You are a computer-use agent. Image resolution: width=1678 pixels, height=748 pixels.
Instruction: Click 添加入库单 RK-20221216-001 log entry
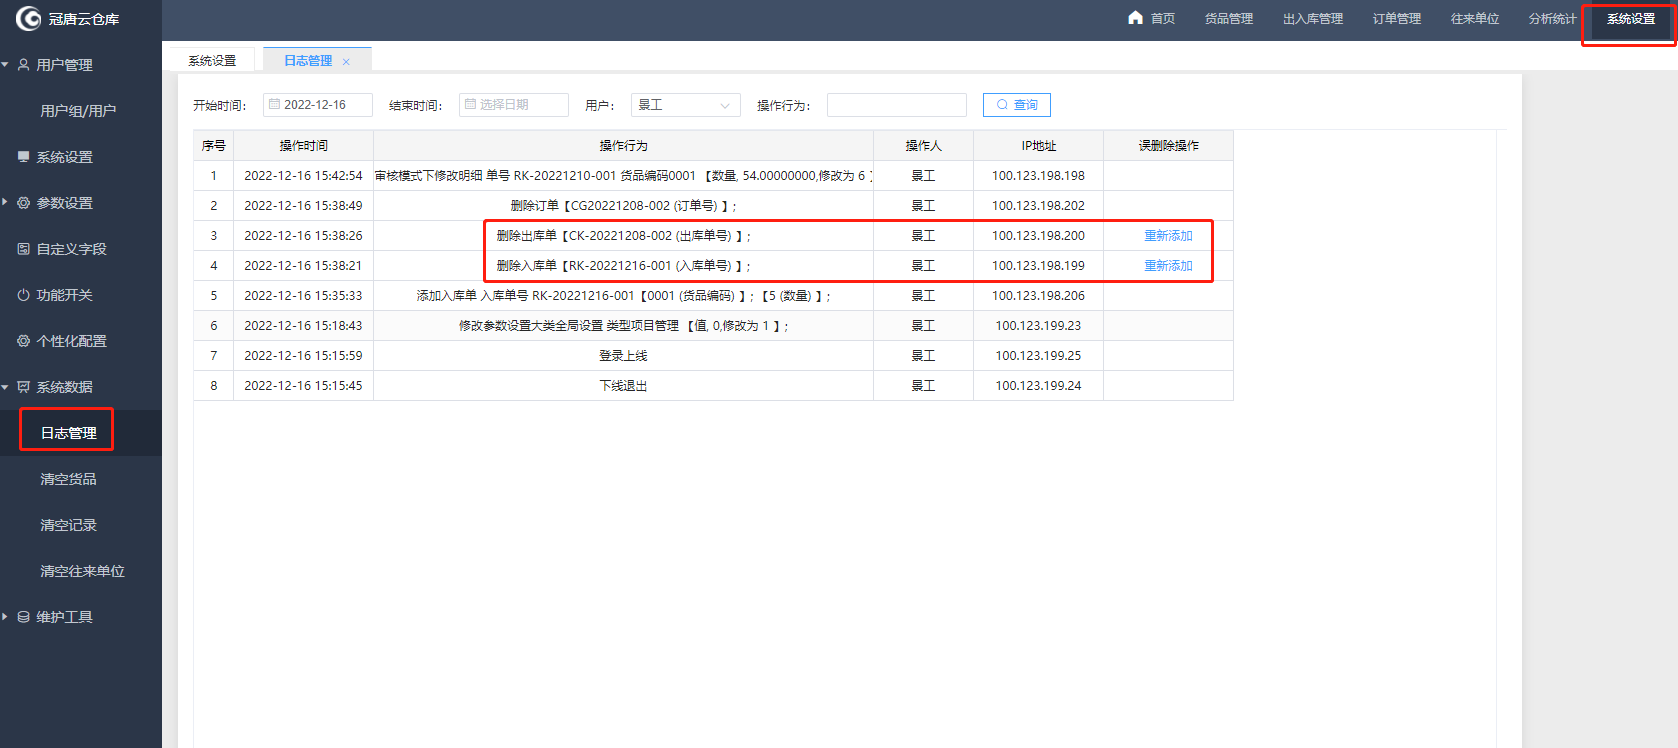coord(623,295)
